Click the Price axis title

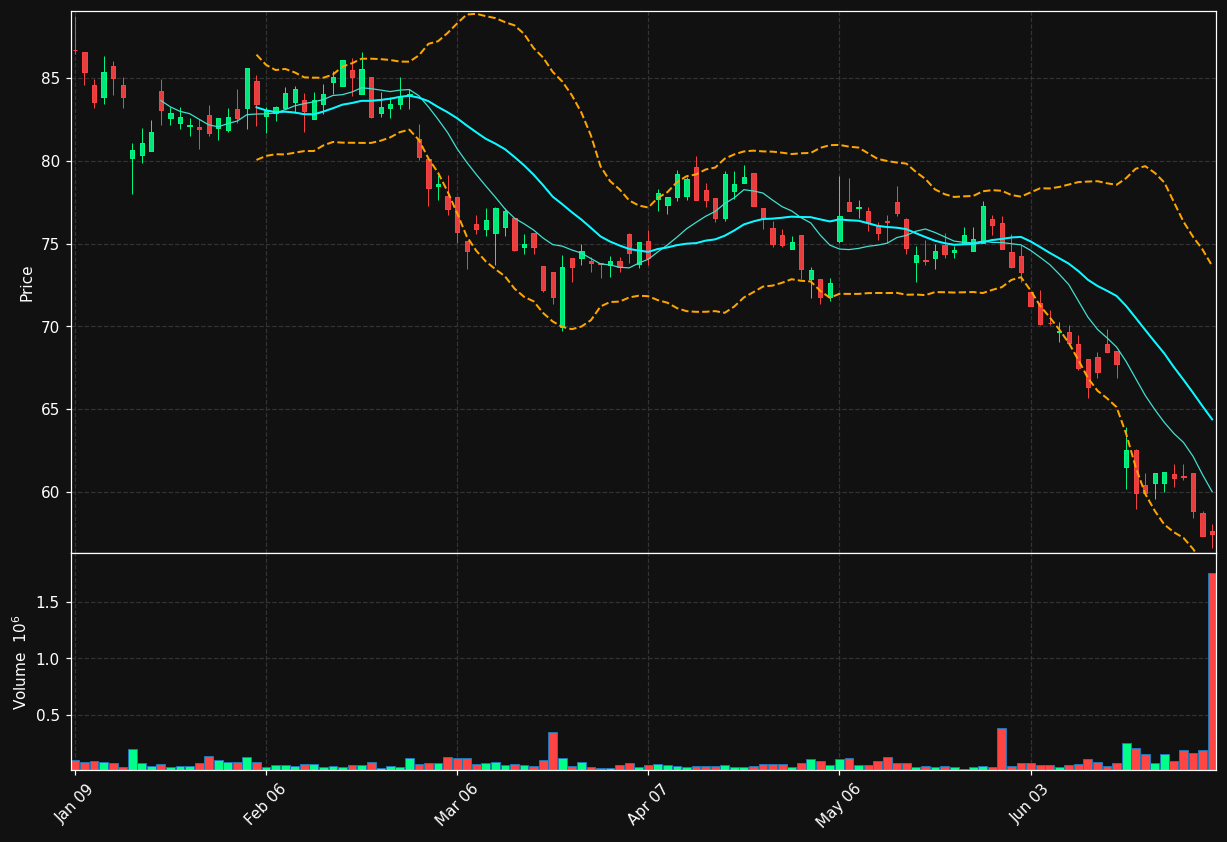pyautogui.click(x=27, y=283)
